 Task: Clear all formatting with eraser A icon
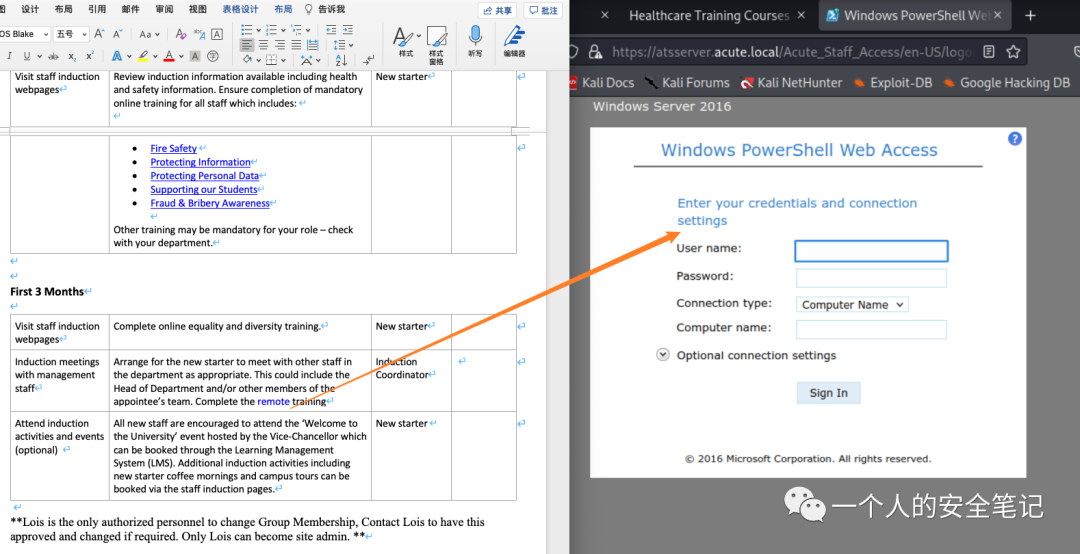click(x=181, y=34)
